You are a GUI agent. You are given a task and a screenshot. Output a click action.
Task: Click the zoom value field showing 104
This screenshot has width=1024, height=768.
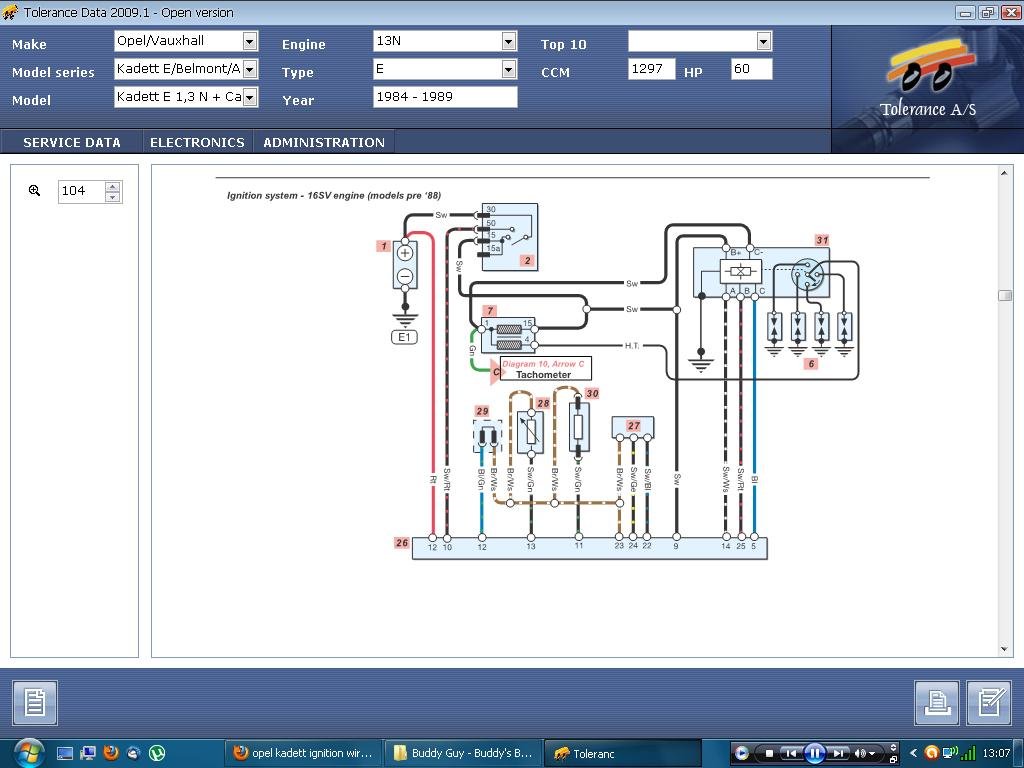tap(81, 191)
